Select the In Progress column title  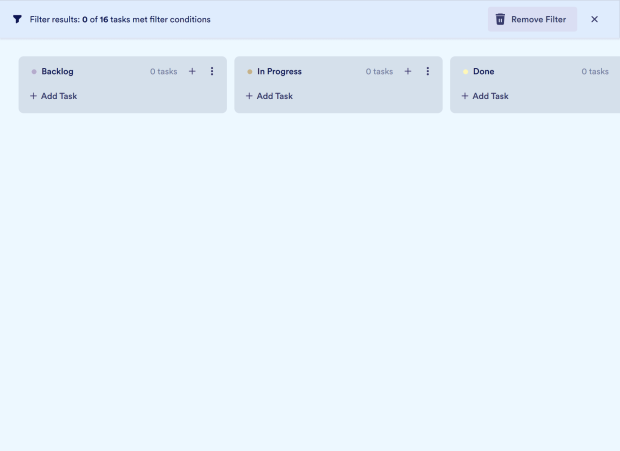click(x=279, y=71)
